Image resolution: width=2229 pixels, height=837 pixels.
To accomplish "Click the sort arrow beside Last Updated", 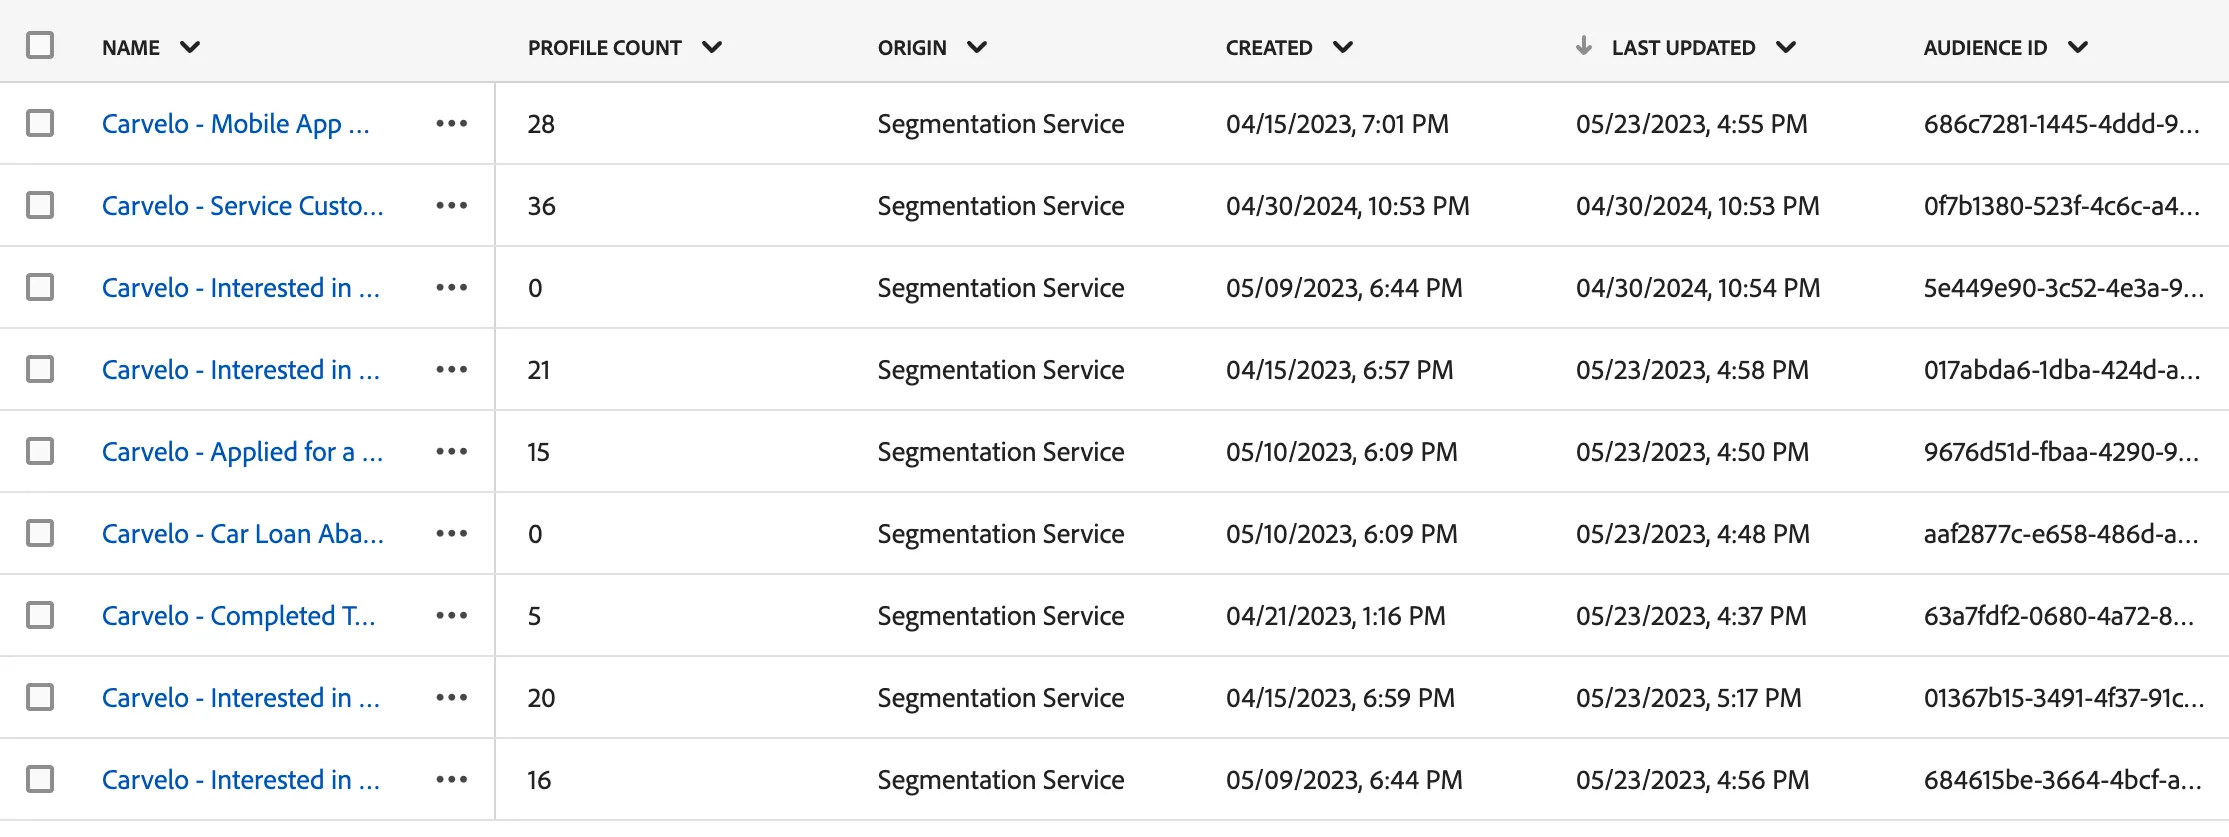I will tap(1583, 46).
